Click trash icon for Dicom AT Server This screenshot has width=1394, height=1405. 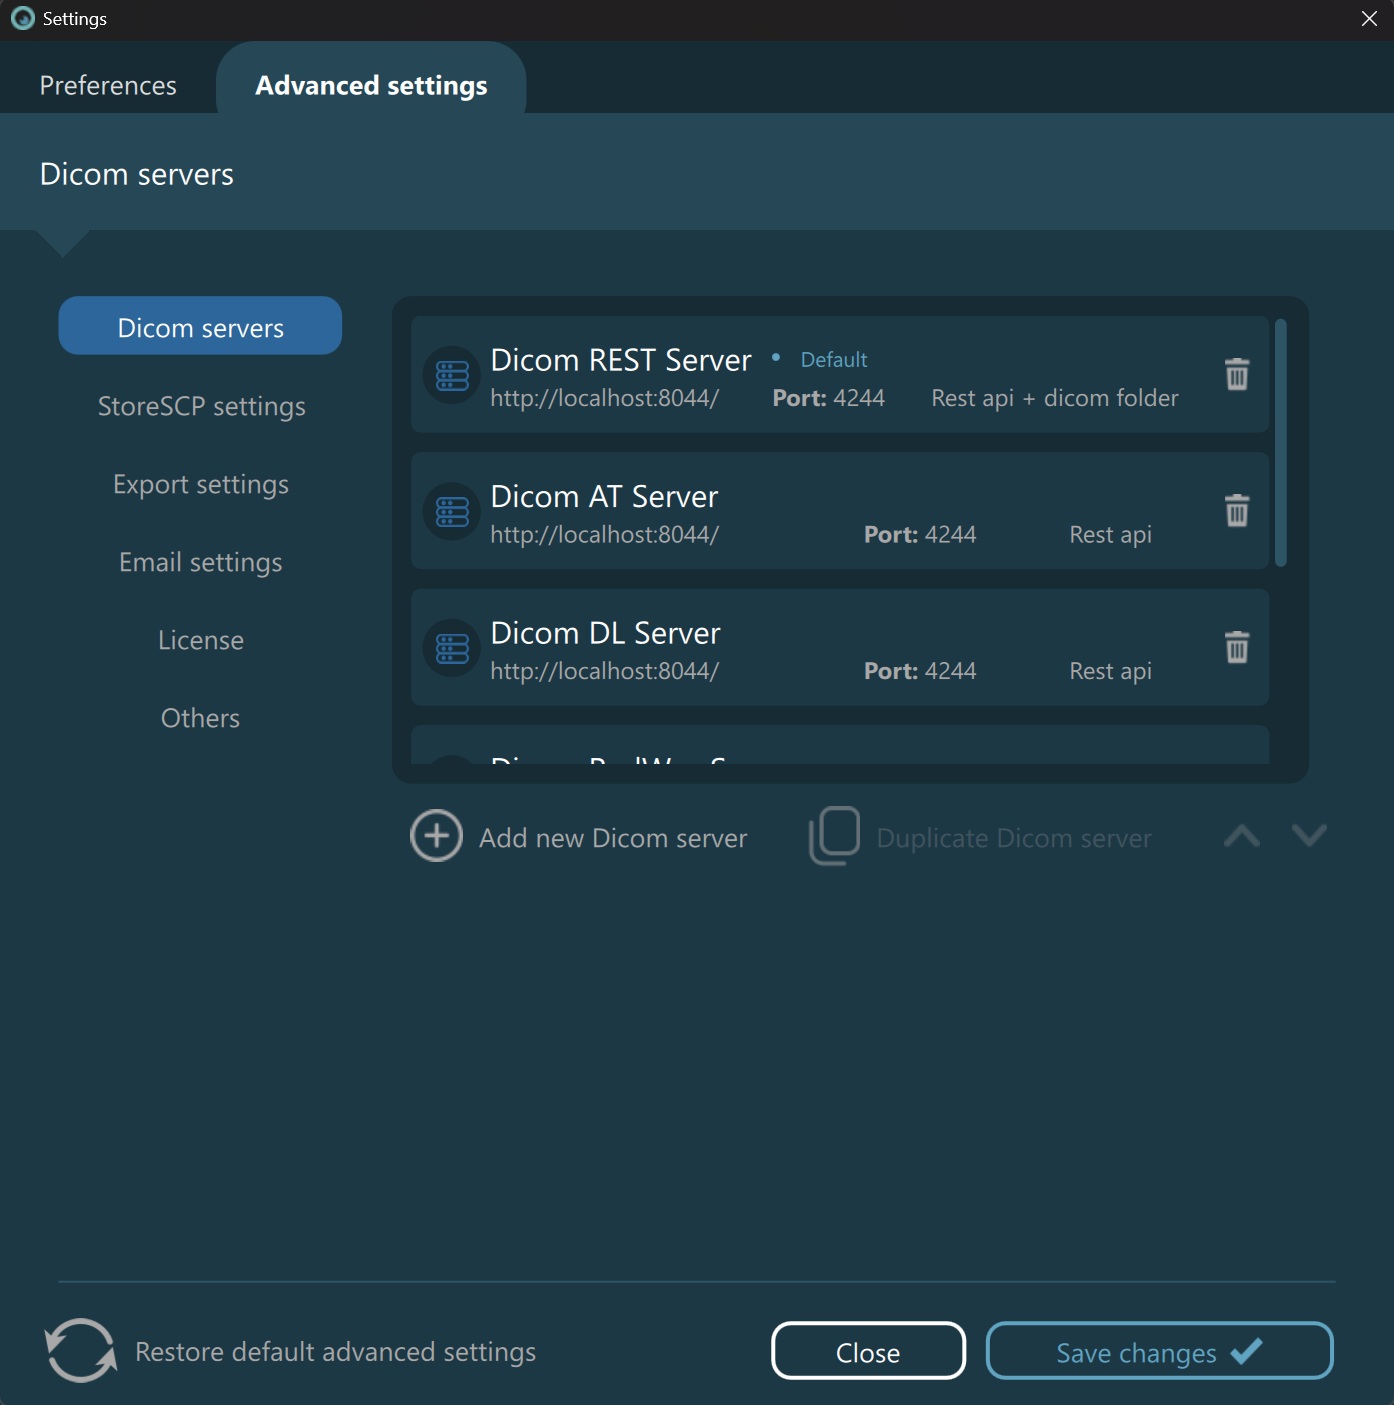1237,511
